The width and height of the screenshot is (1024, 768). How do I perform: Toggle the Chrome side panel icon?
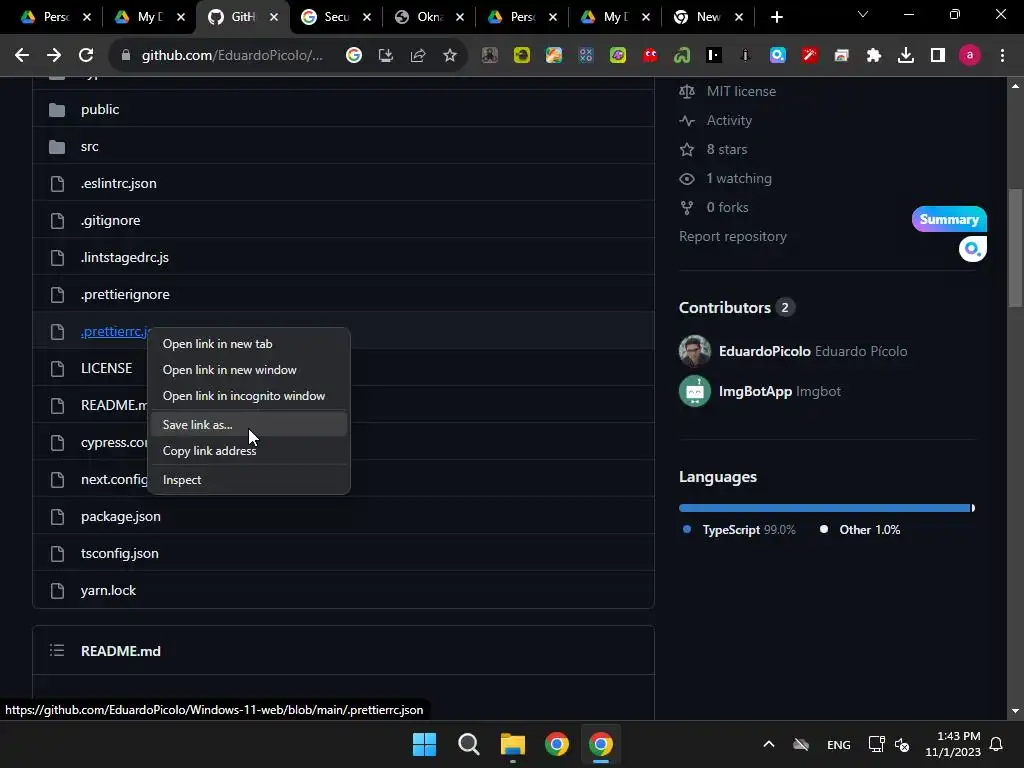(938, 56)
